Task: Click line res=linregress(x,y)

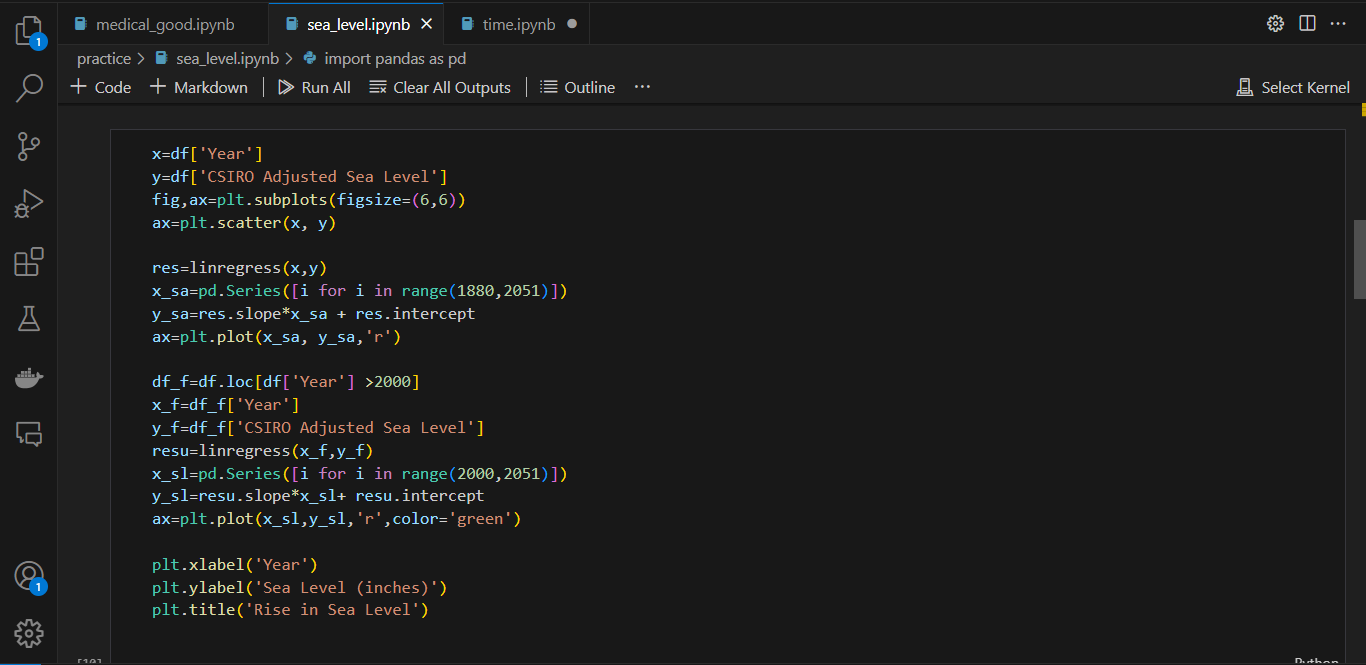Action: pos(240,267)
